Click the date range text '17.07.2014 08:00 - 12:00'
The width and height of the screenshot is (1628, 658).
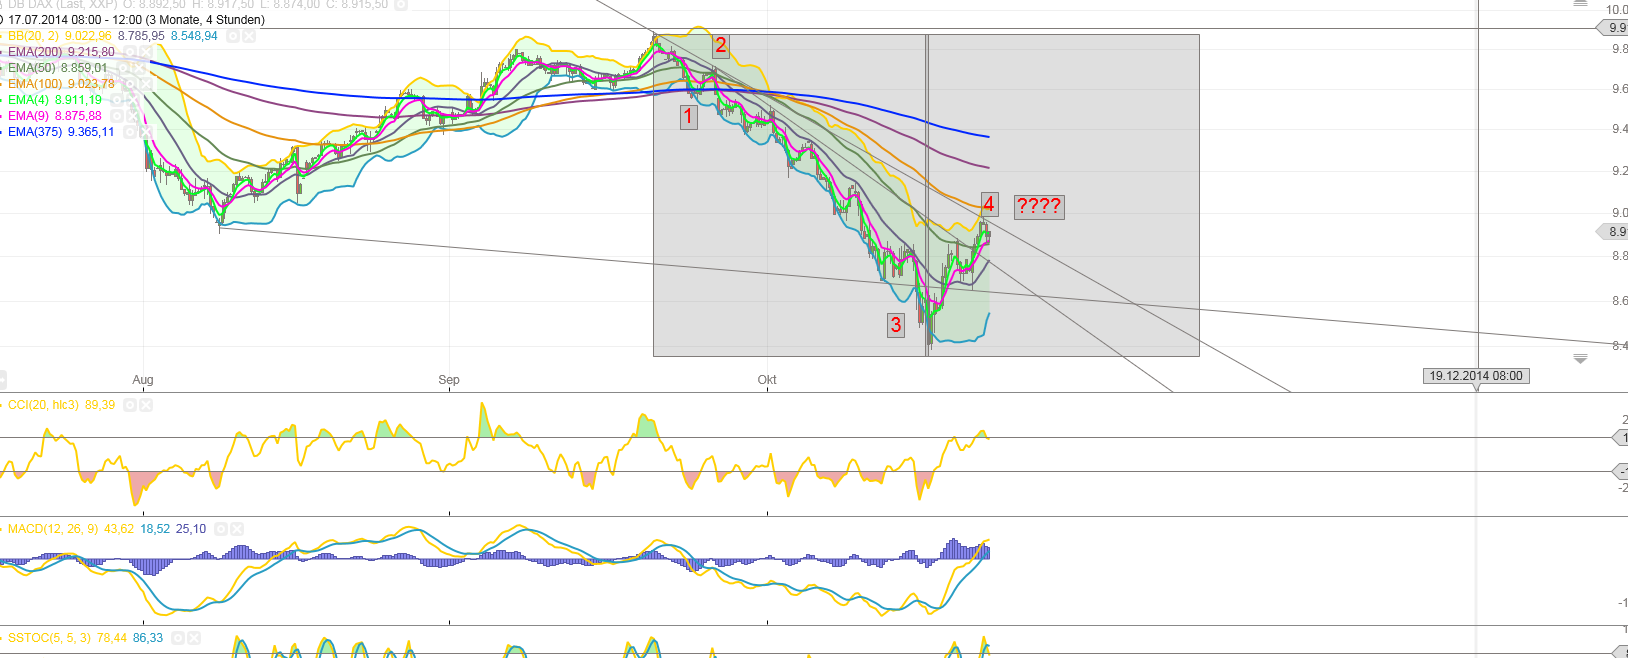click(75, 20)
